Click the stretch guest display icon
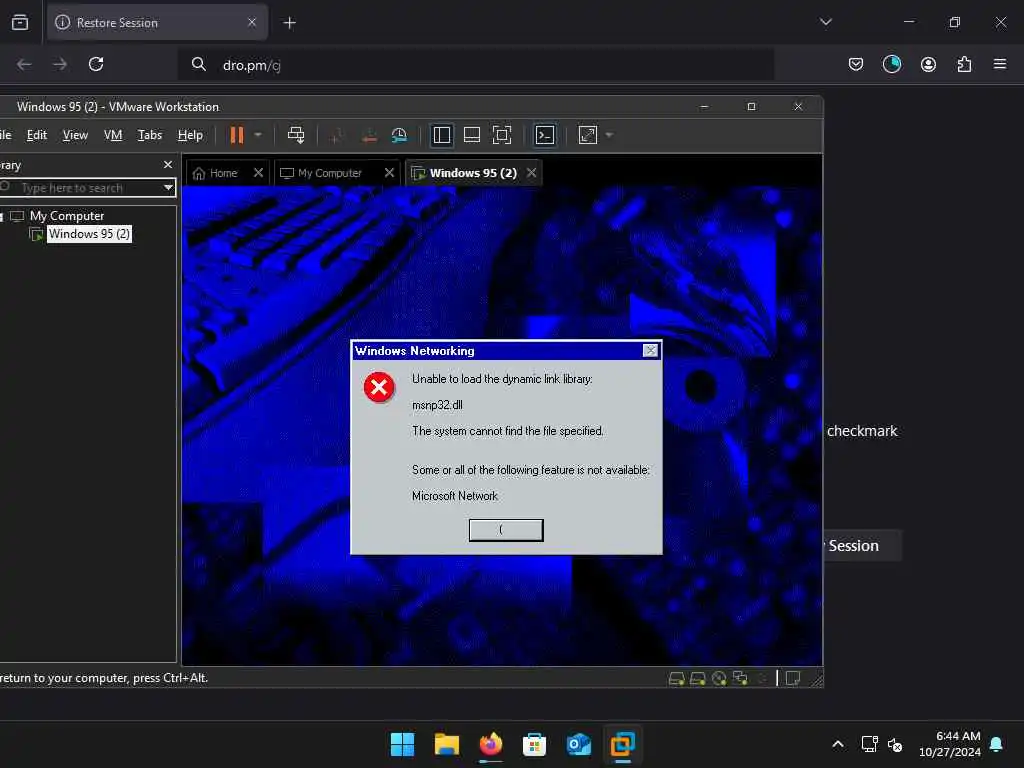This screenshot has width=1024, height=768. tap(588, 135)
